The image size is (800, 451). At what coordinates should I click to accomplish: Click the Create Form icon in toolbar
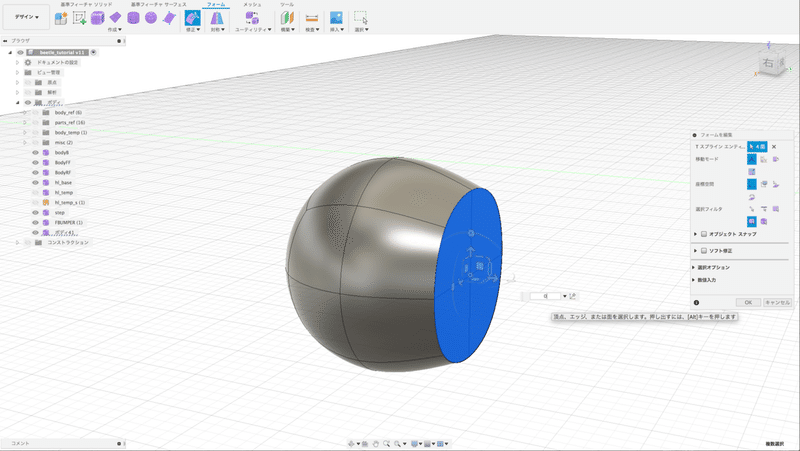61,18
